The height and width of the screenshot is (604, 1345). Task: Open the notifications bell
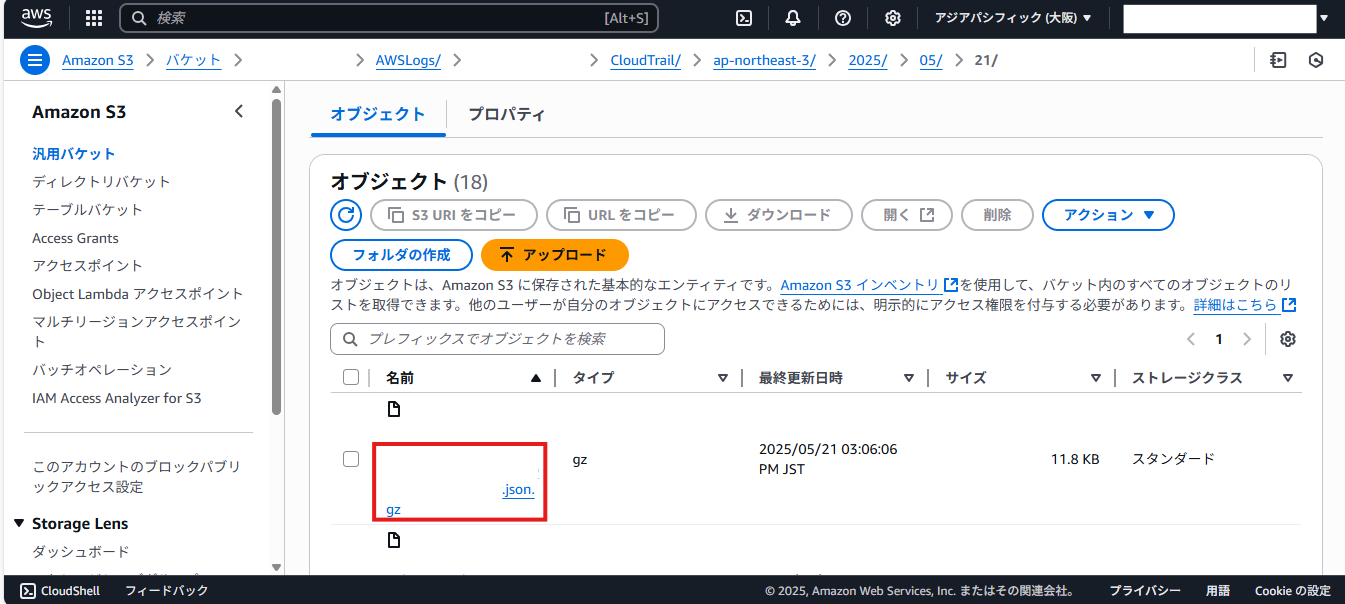tap(793, 18)
